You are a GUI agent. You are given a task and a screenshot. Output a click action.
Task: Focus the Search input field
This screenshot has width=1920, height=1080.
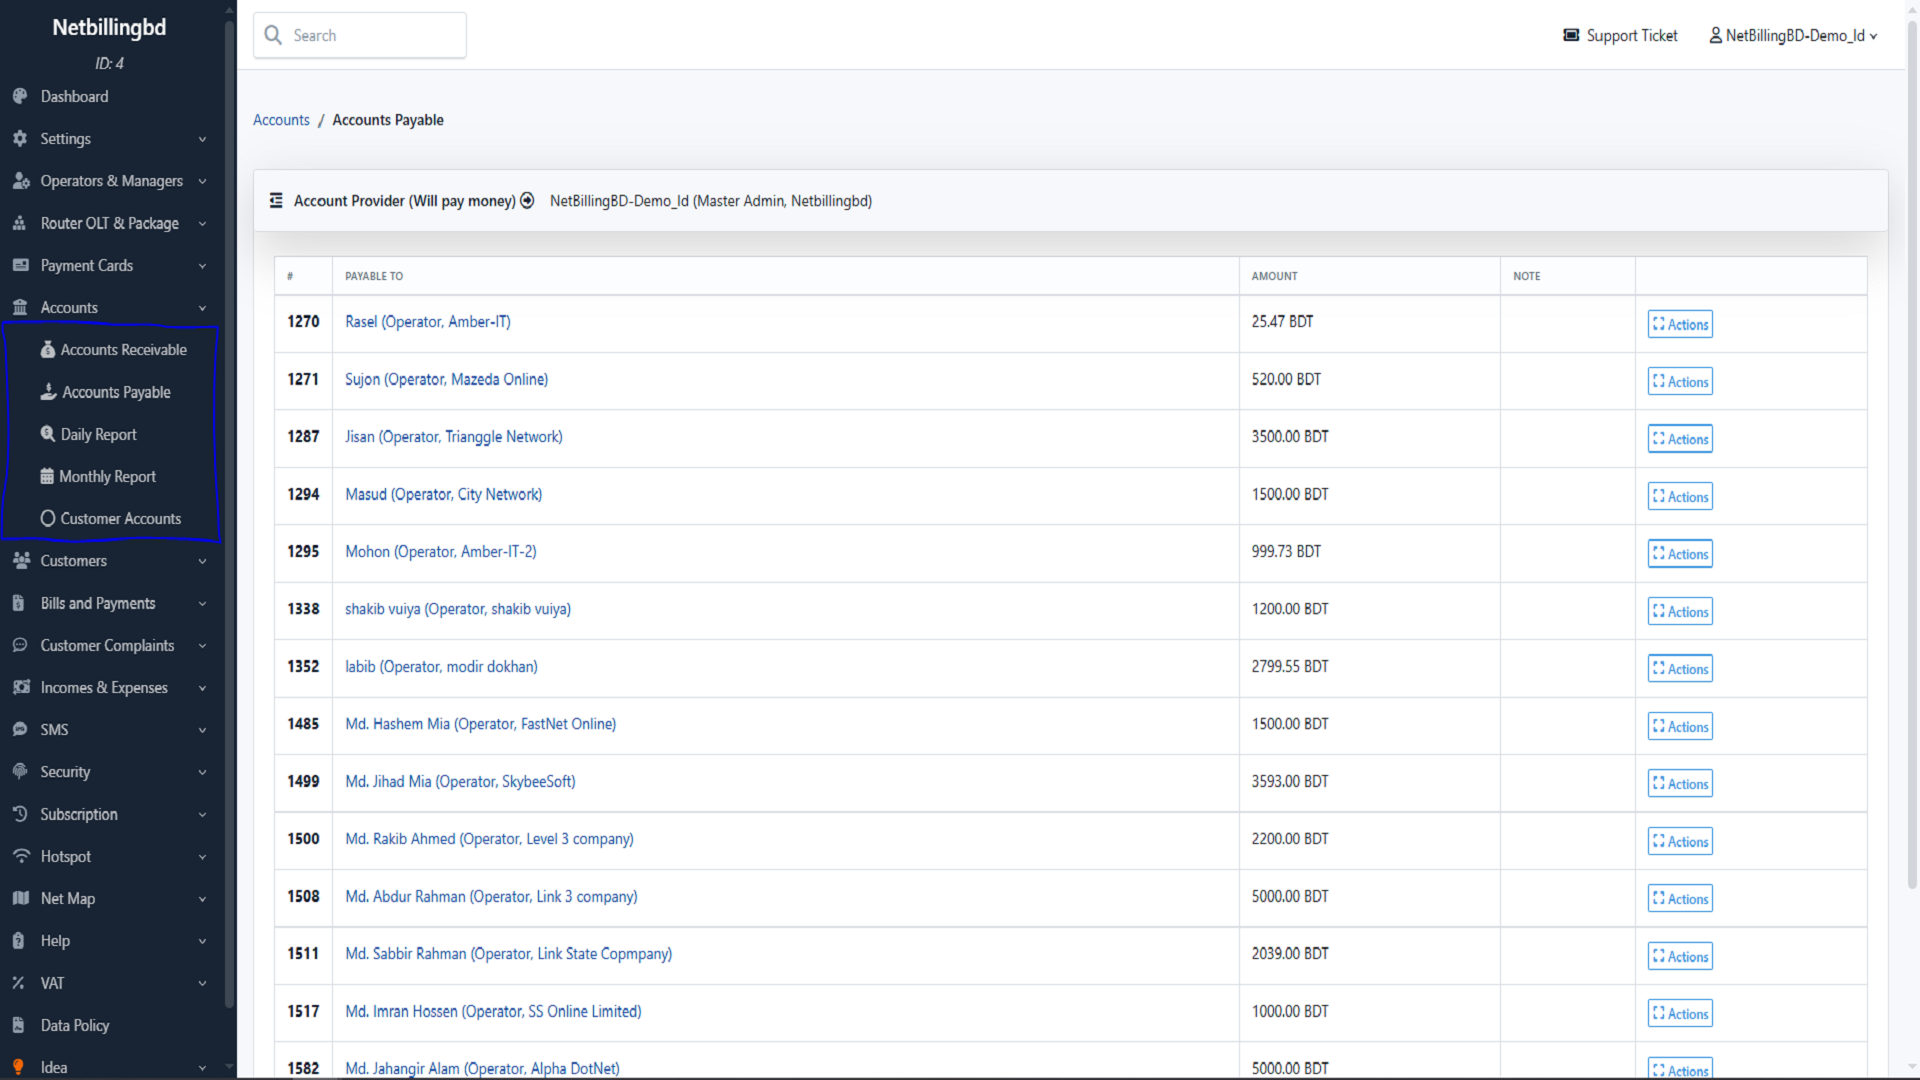(x=375, y=36)
